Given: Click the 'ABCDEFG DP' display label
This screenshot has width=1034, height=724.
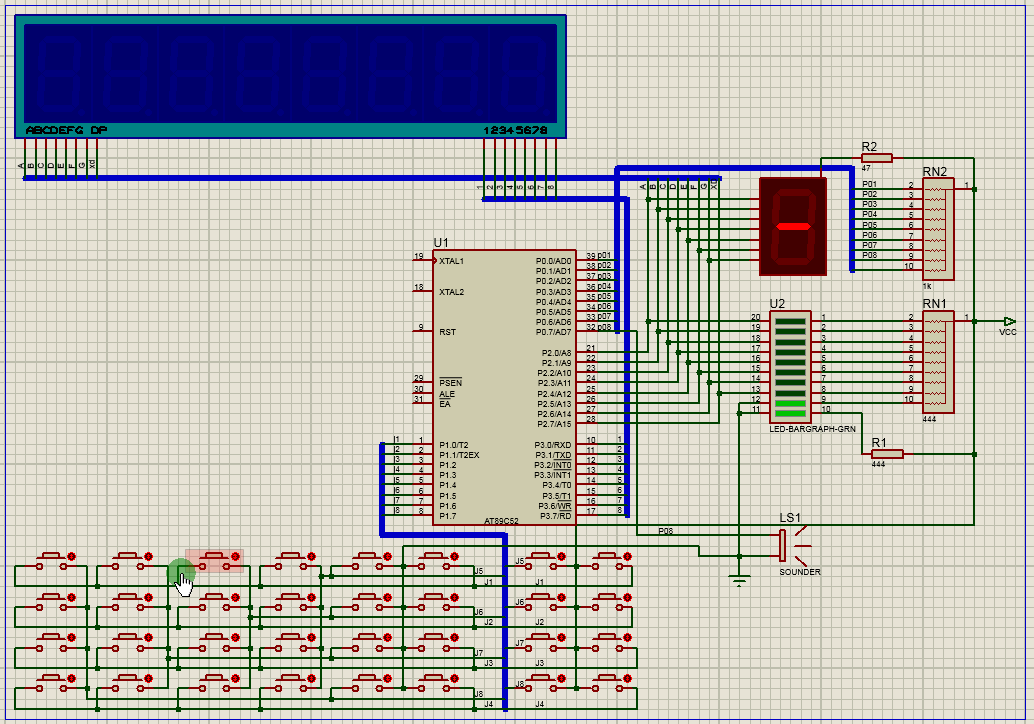Looking at the screenshot, I should pyautogui.click(x=66, y=130).
